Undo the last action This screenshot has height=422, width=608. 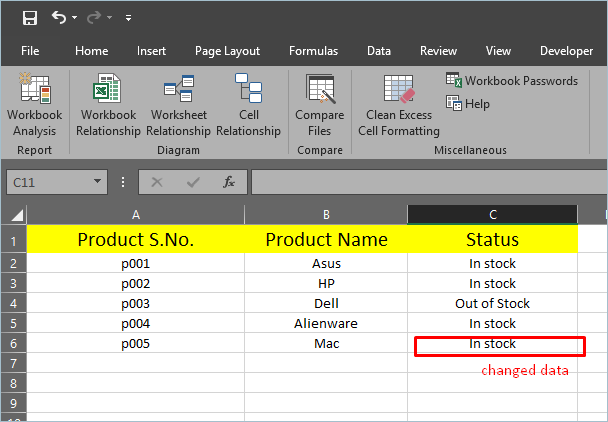[59, 17]
